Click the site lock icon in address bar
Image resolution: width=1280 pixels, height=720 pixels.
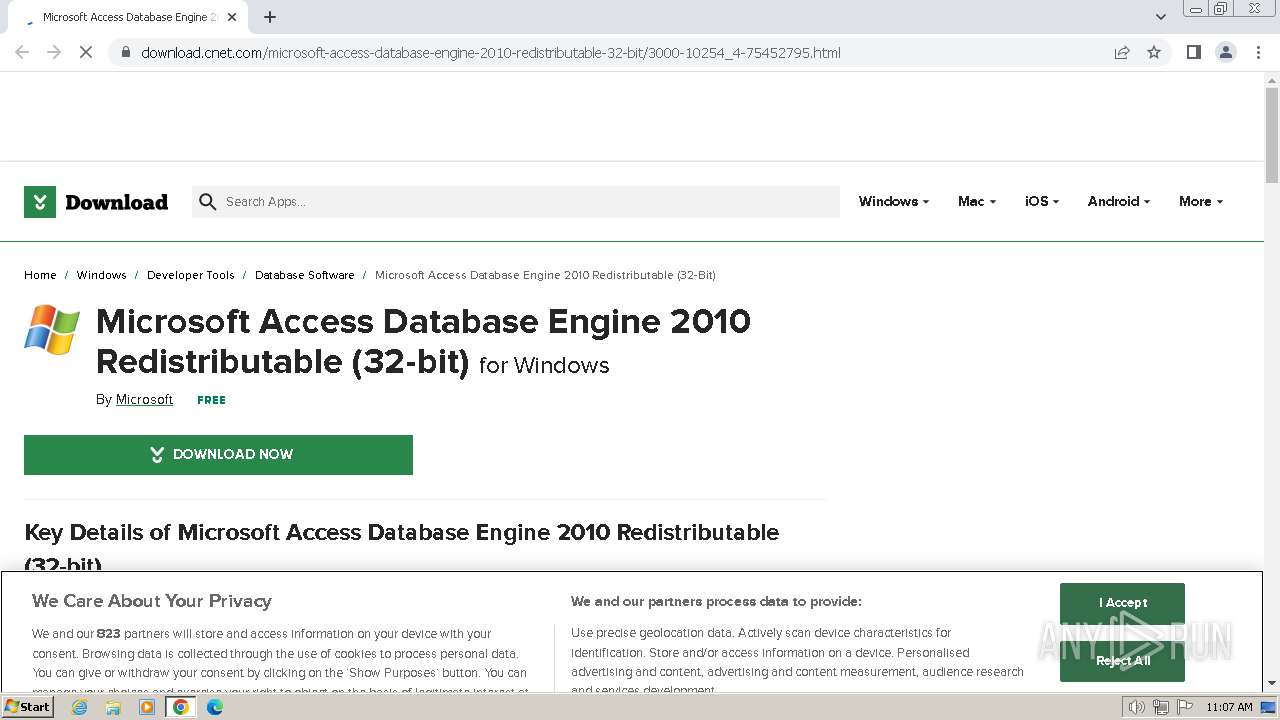126,53
